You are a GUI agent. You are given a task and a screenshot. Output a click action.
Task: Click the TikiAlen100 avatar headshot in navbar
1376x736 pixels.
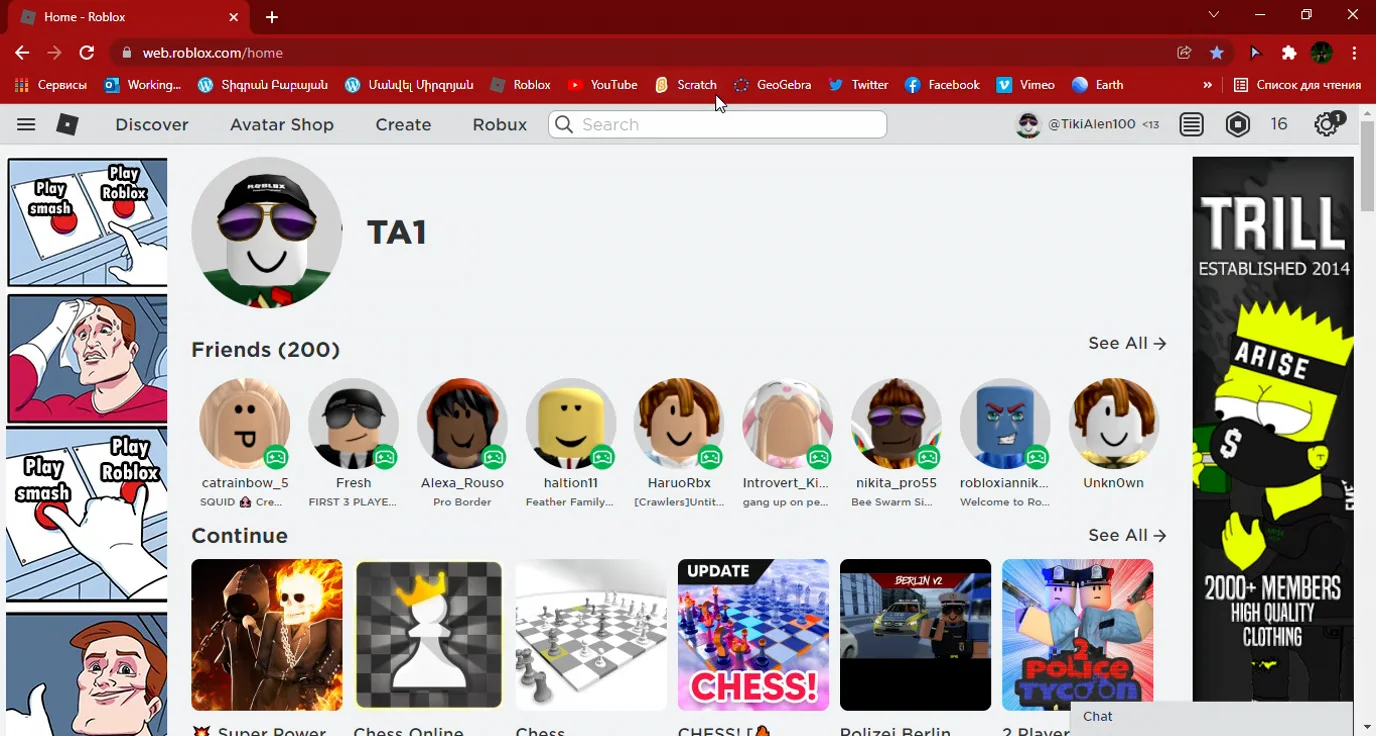(1028, 124)
